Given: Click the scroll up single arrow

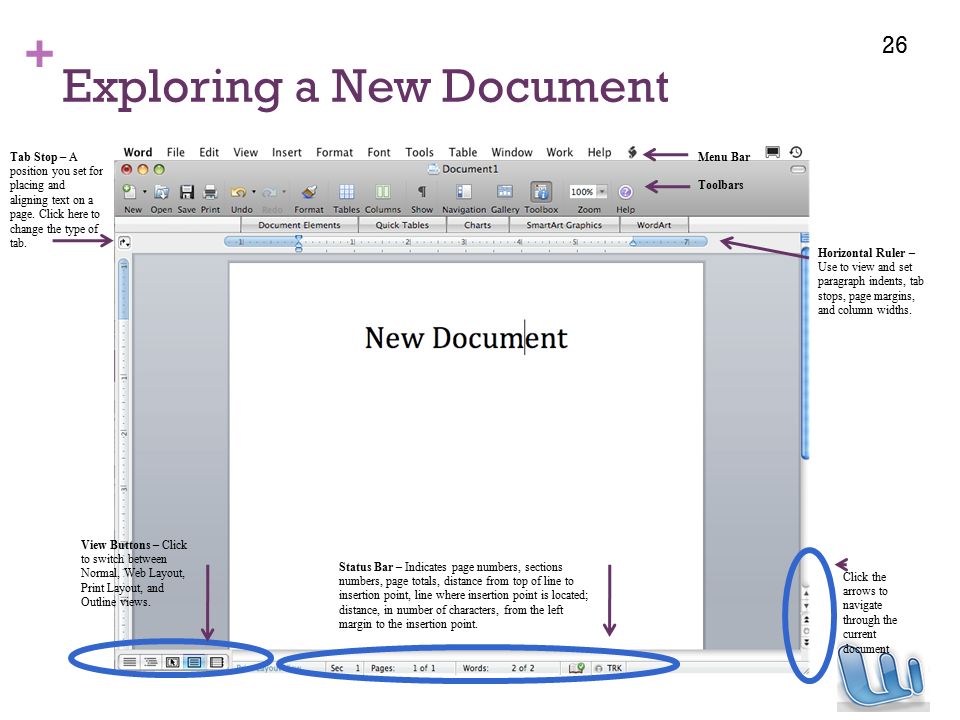Looking at the screenshot, I should pyautogui.click(x=806, y=593).
